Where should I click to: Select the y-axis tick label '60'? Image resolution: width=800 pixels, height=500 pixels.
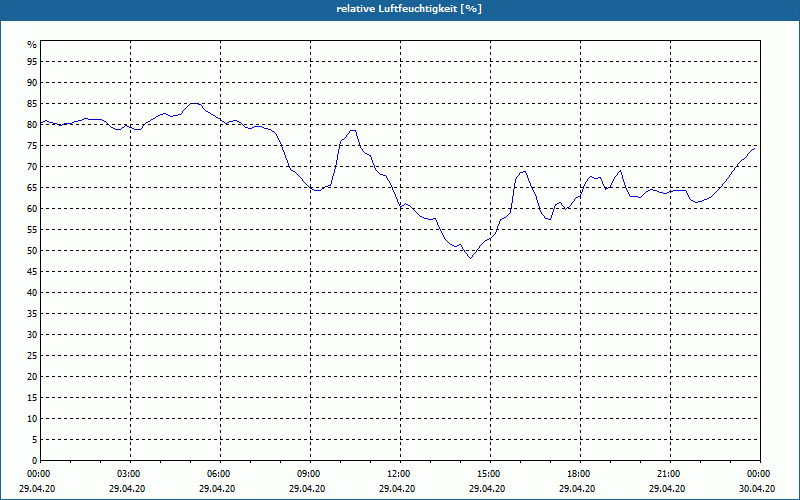coord(32,209)
